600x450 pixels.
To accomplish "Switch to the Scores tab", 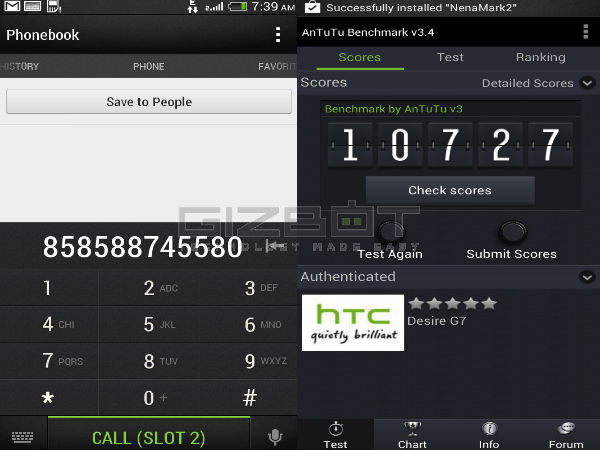I will [360, 57].
